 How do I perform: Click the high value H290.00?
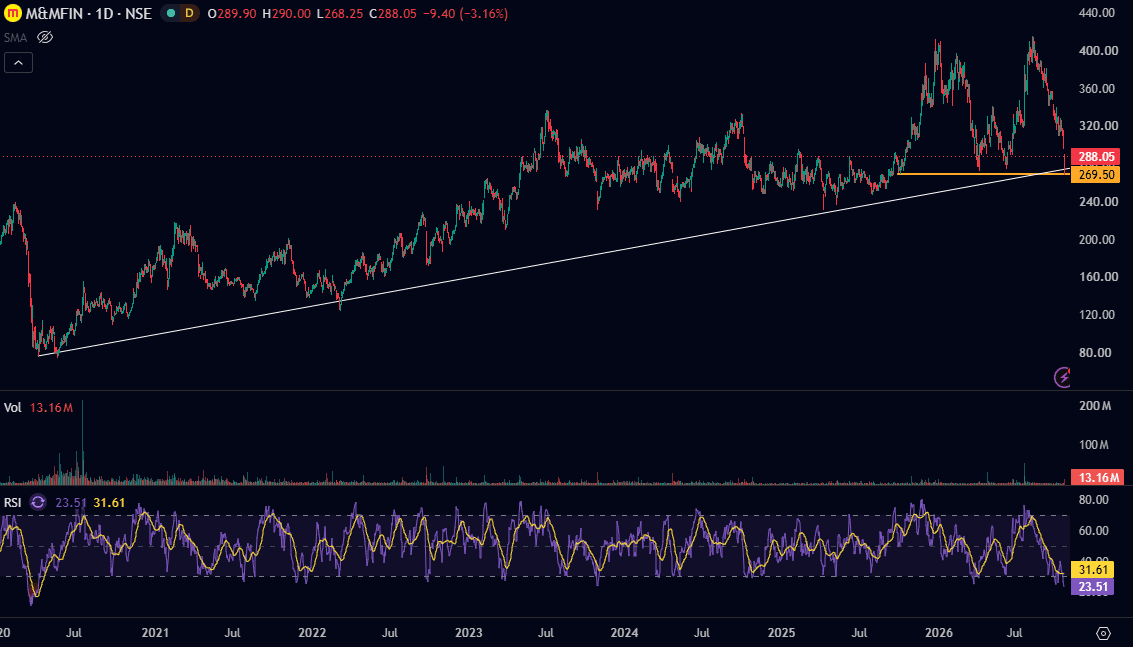click(x=286, y=14)
